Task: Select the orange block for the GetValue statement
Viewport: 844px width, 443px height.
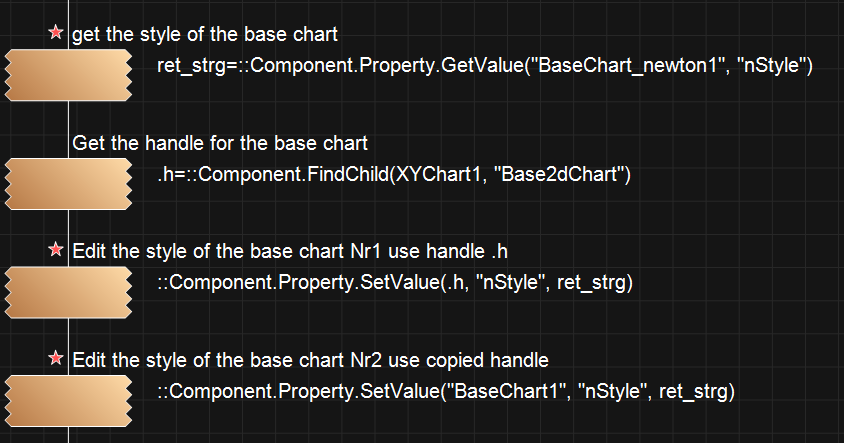Action: click(68, 75)
